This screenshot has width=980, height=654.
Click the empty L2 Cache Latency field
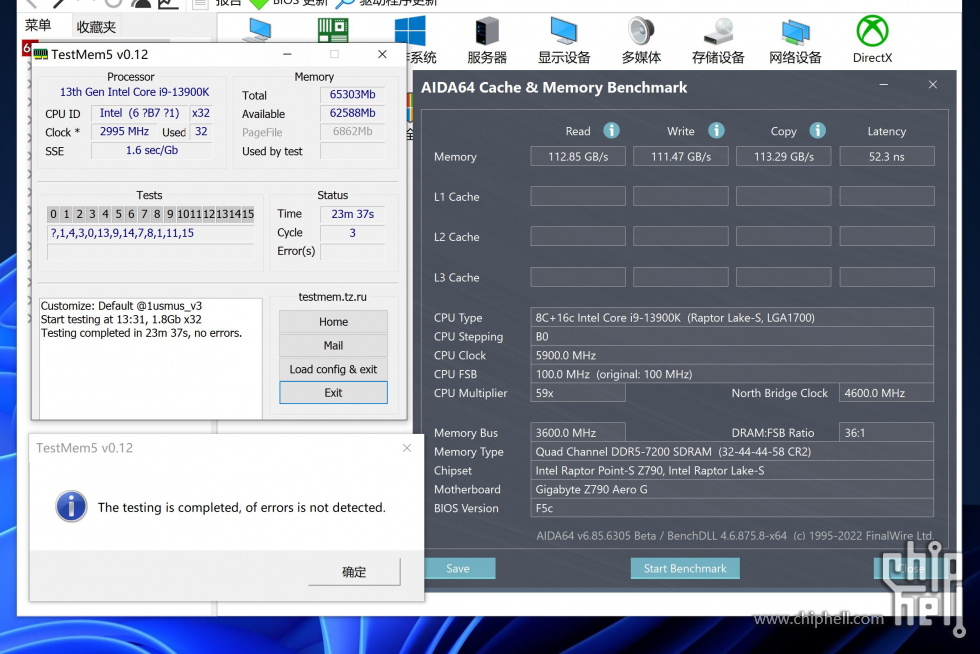tap(887, 236)
